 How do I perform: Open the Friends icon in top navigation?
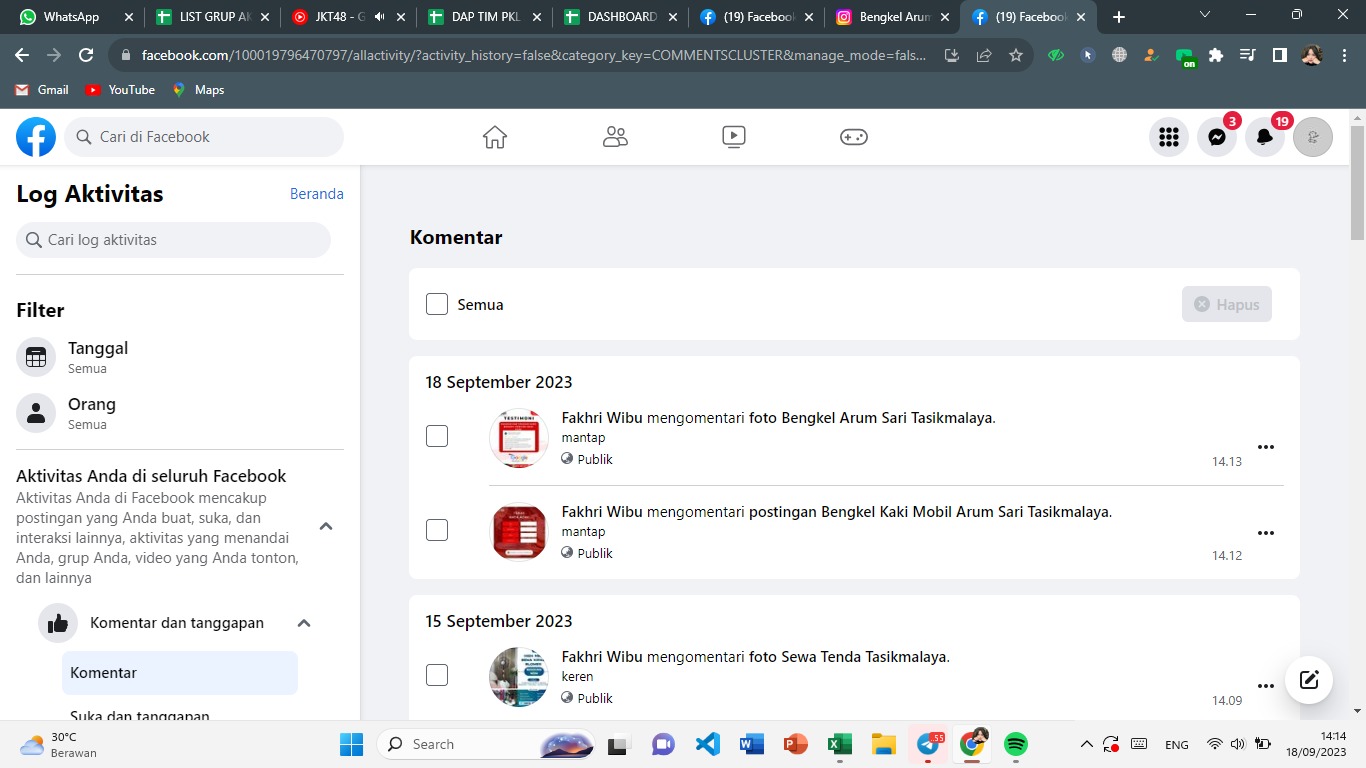coord(615,137)
